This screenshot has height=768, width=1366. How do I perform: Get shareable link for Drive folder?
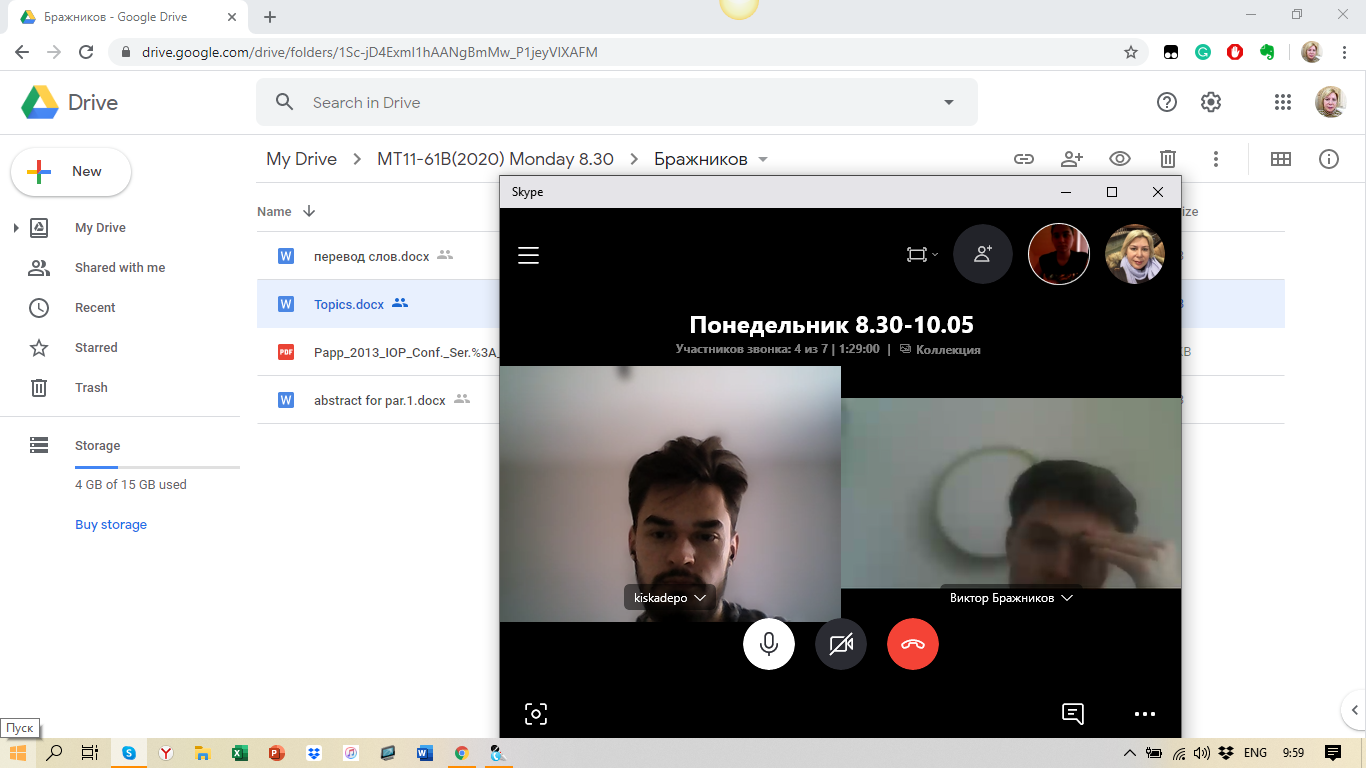[1023, 159]
